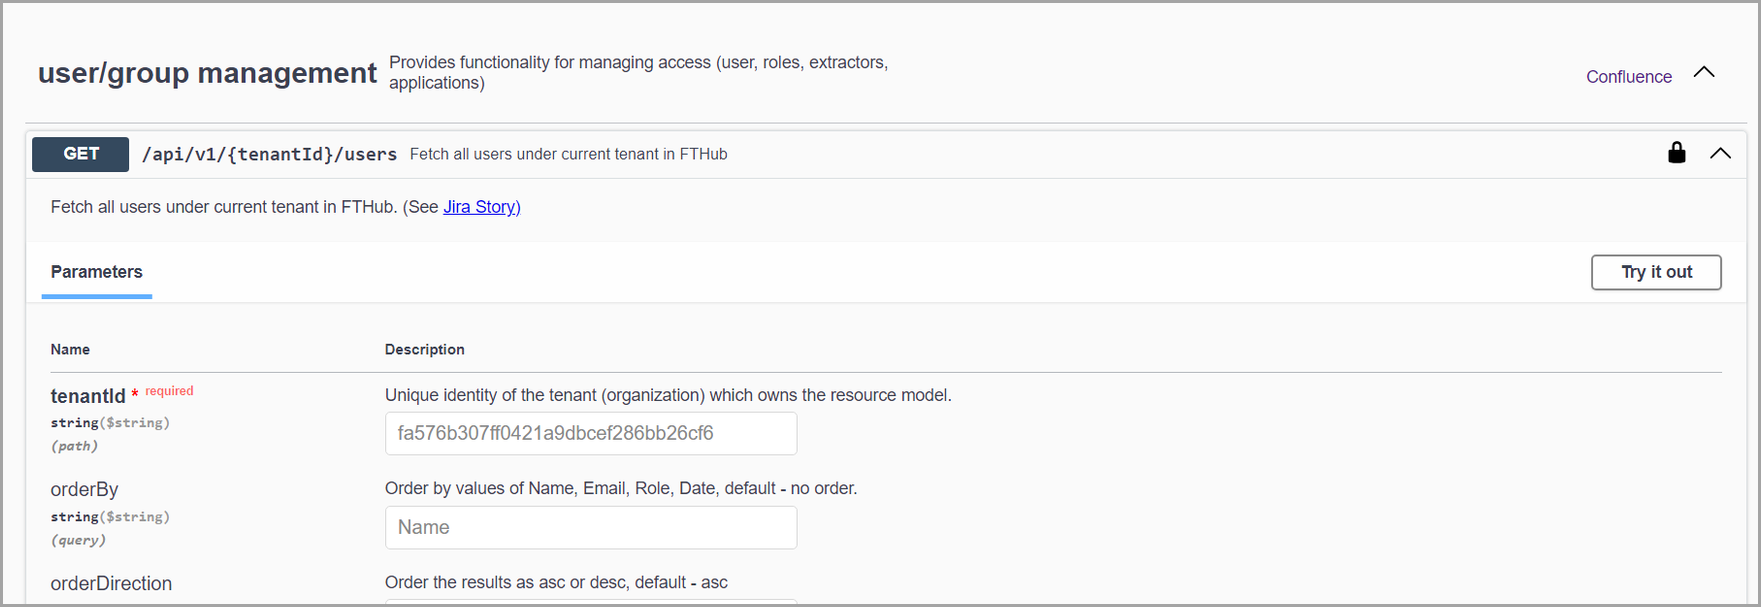Click the tenantId parameter name label
Viewport: 1761px width, 607px height.
pyautogui.click(x=88, y=396)
